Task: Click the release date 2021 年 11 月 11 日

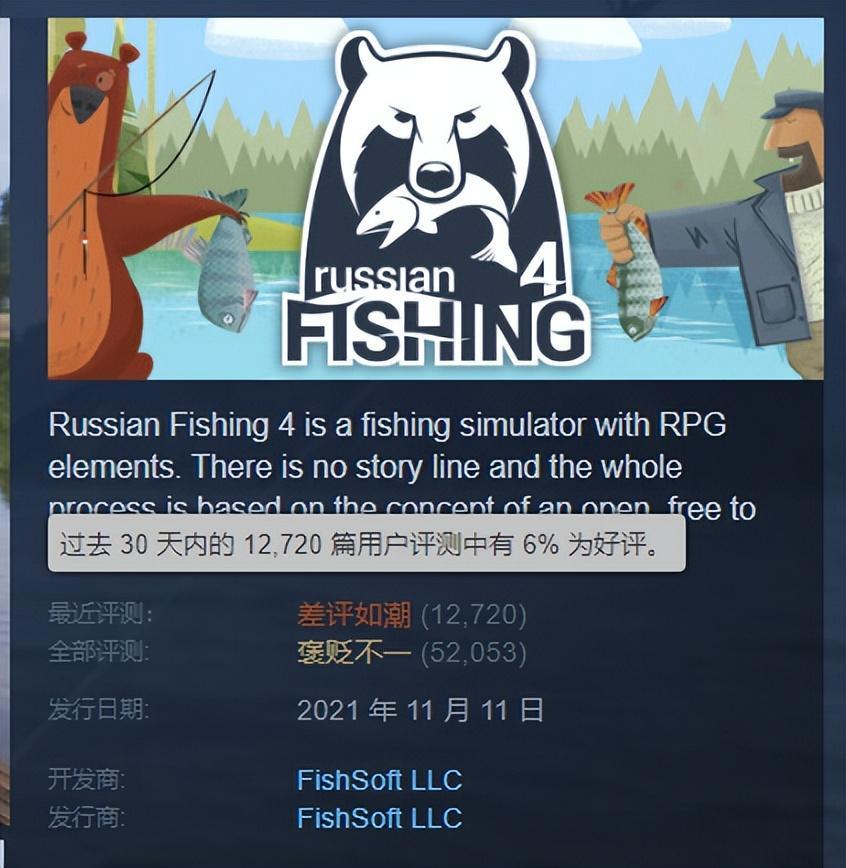Action: point(420,710)
